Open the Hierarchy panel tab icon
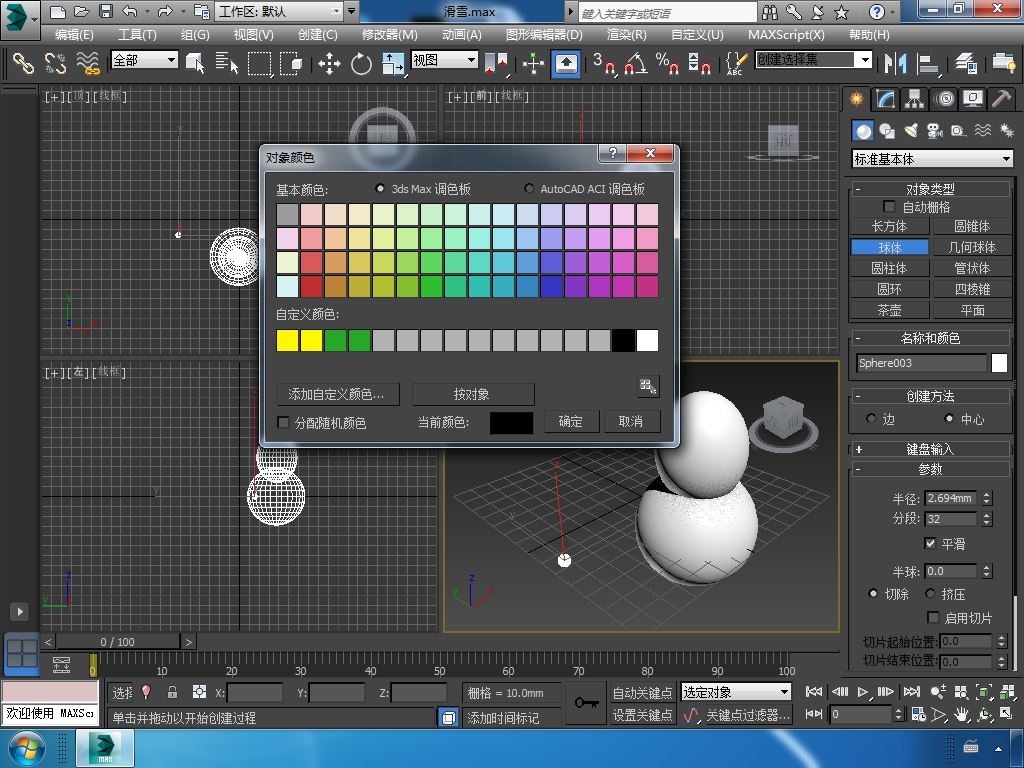This screenshot has width=1024, height=768. (914, 99)
